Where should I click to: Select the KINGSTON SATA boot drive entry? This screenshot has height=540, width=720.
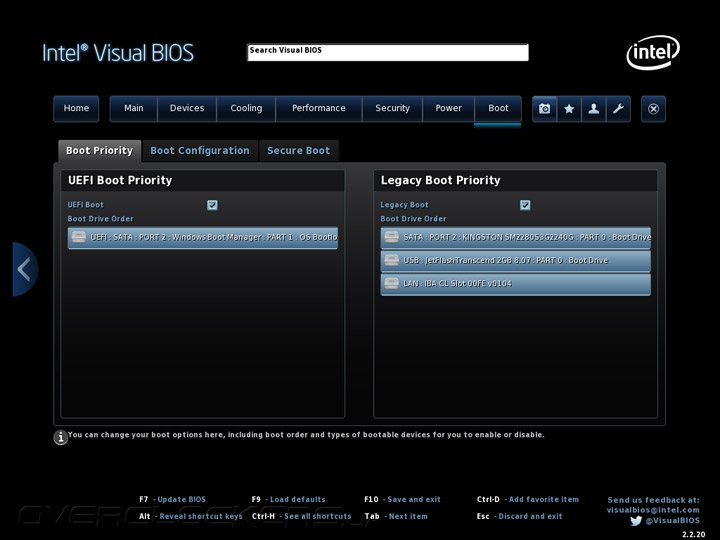pyautogui.click(x=516, y=237)
